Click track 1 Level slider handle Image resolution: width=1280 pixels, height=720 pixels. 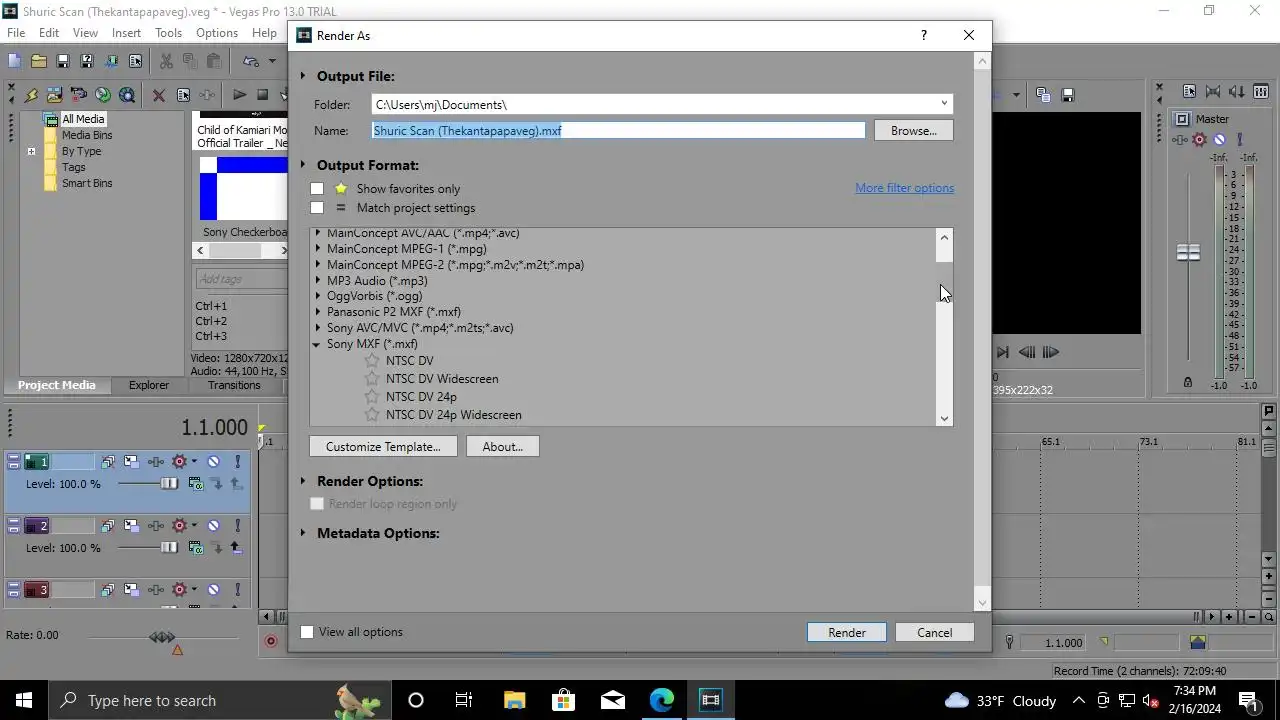[169, 484]
